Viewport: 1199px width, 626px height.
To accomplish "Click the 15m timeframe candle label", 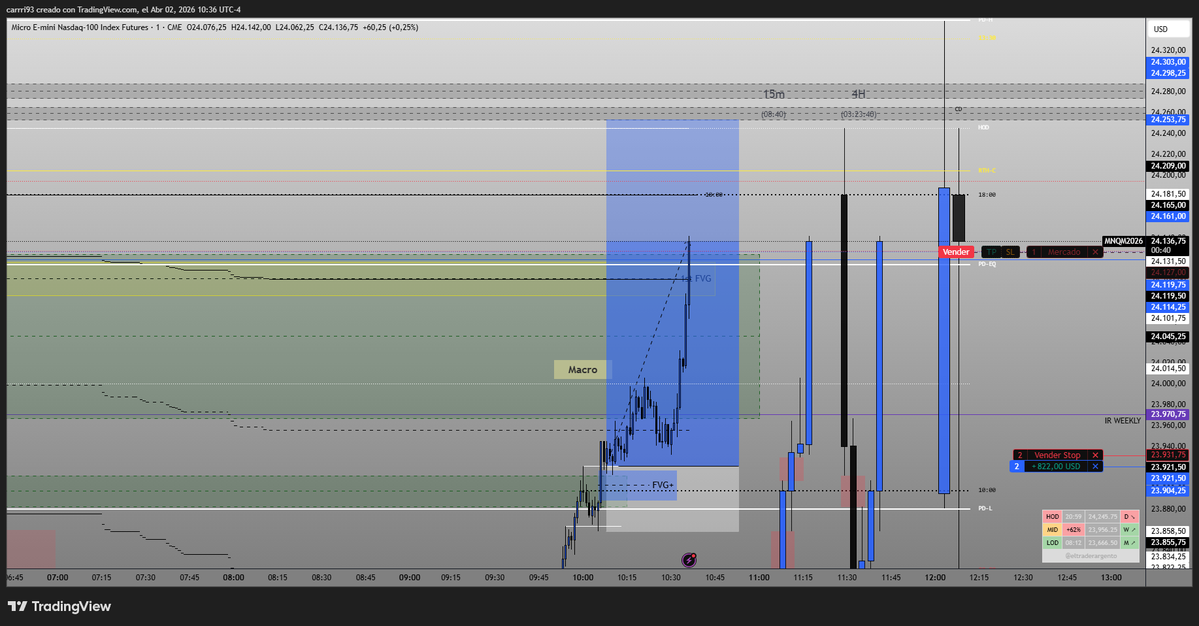I will click(x=773, y=94).
